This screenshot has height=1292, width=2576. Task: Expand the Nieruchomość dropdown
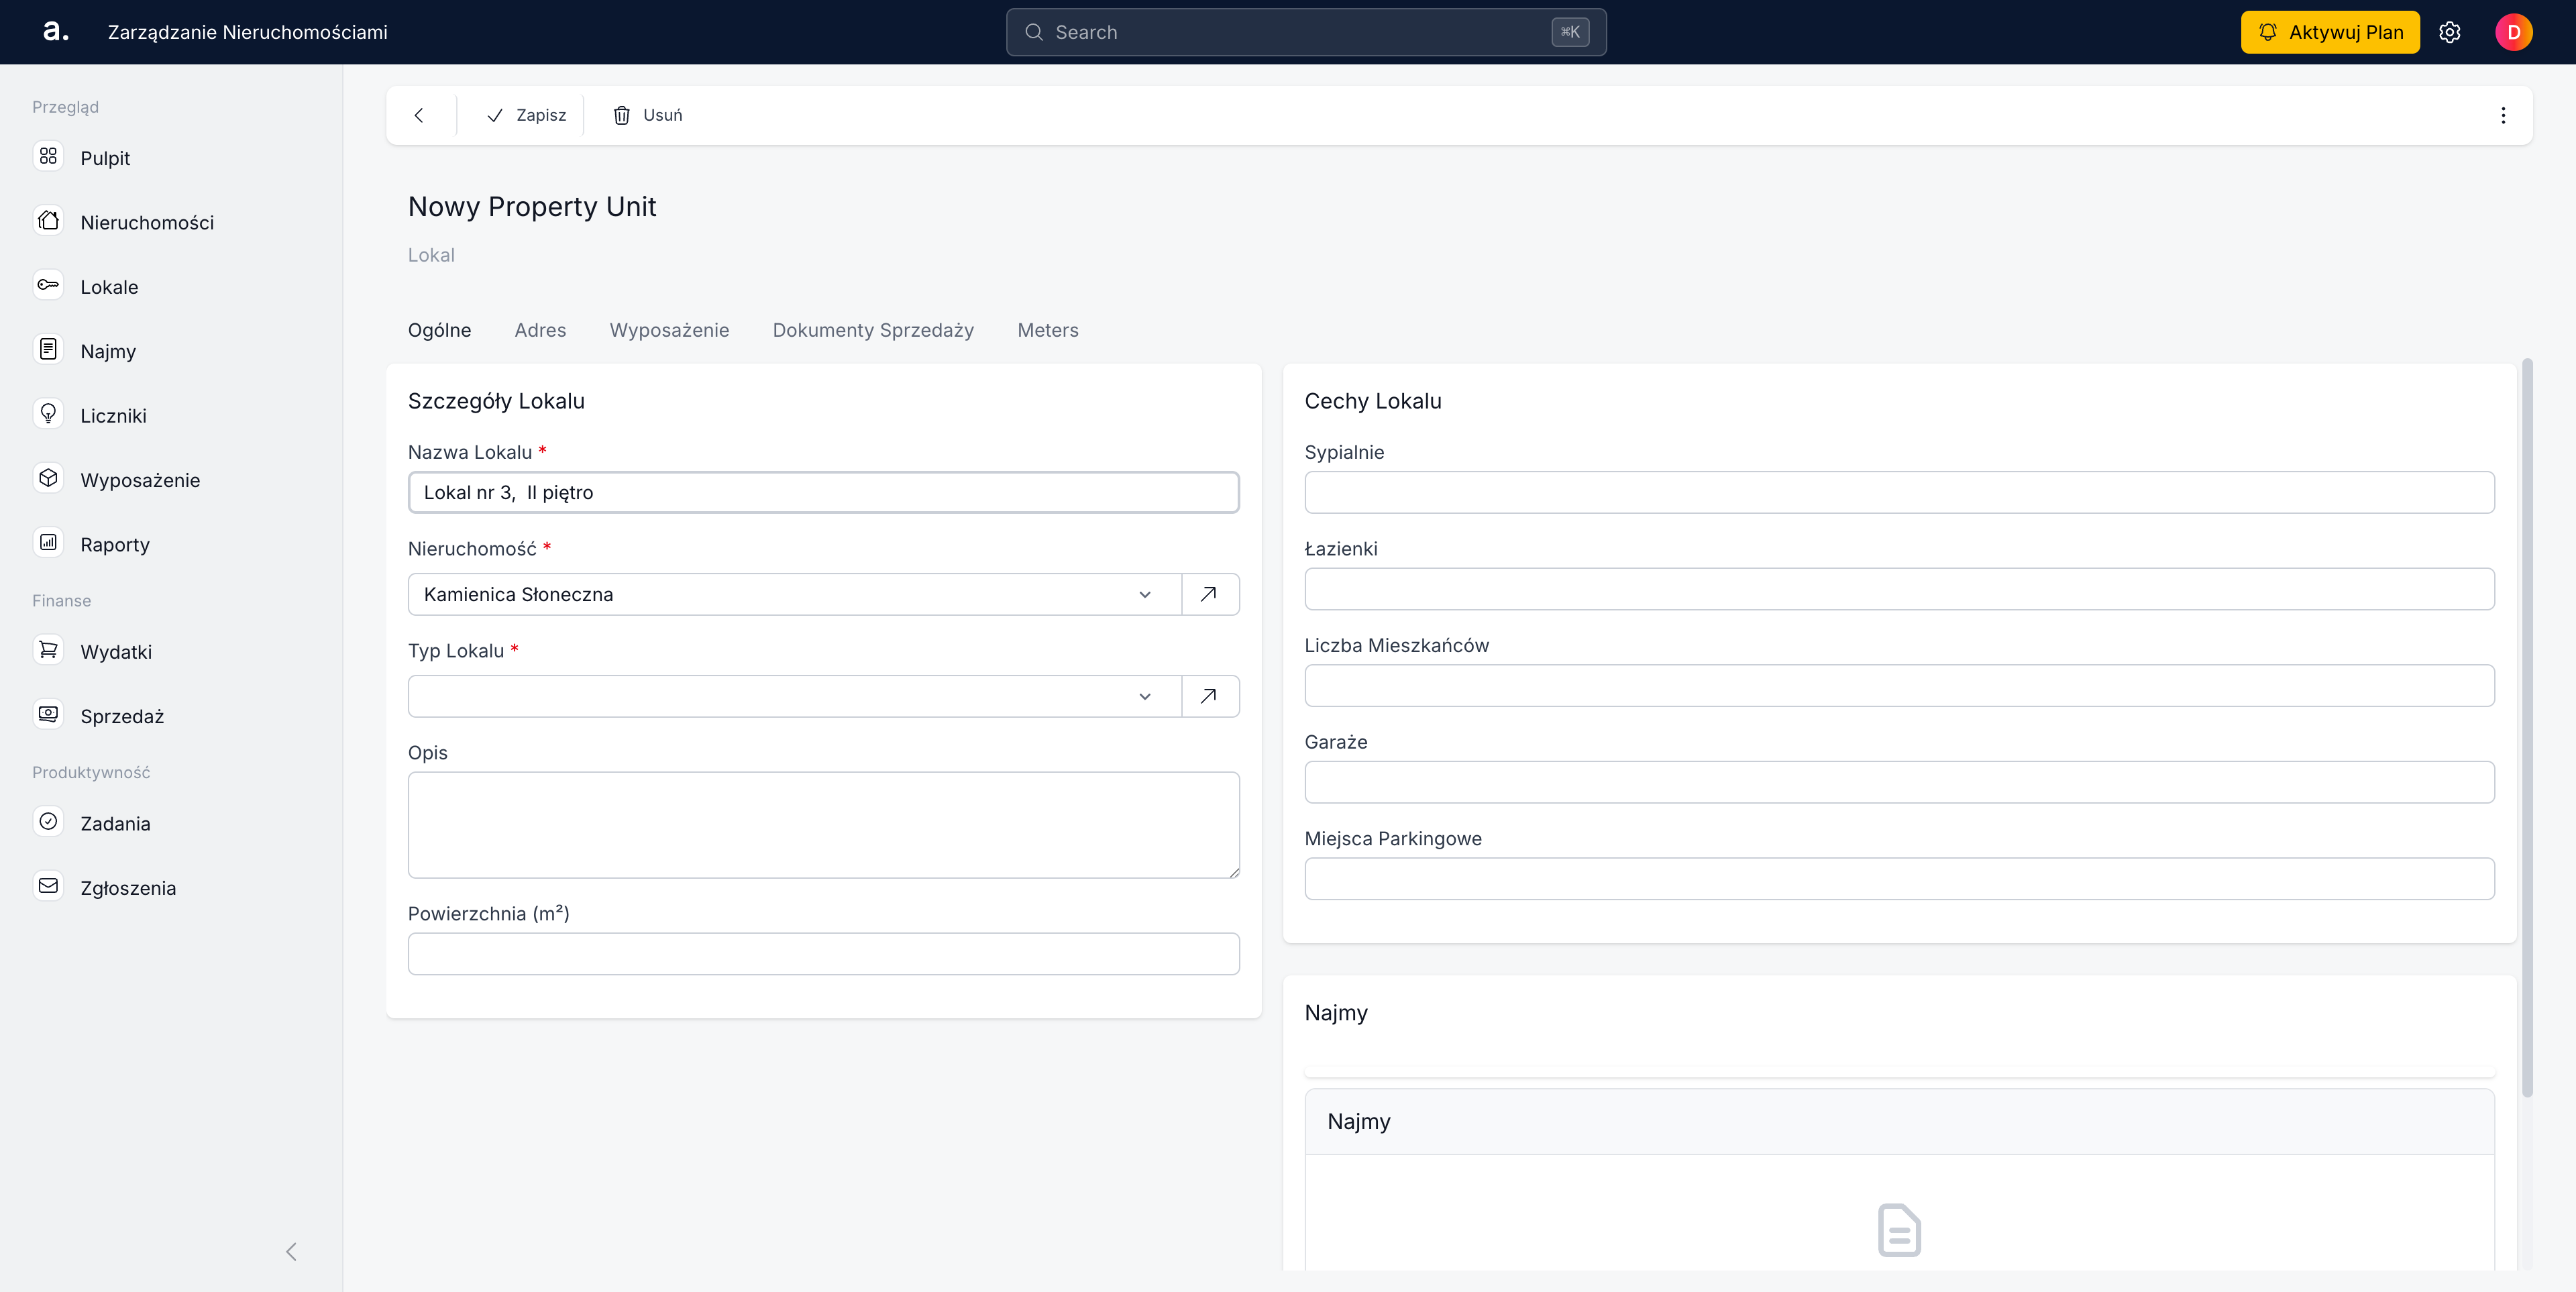tap(1145, 594)
